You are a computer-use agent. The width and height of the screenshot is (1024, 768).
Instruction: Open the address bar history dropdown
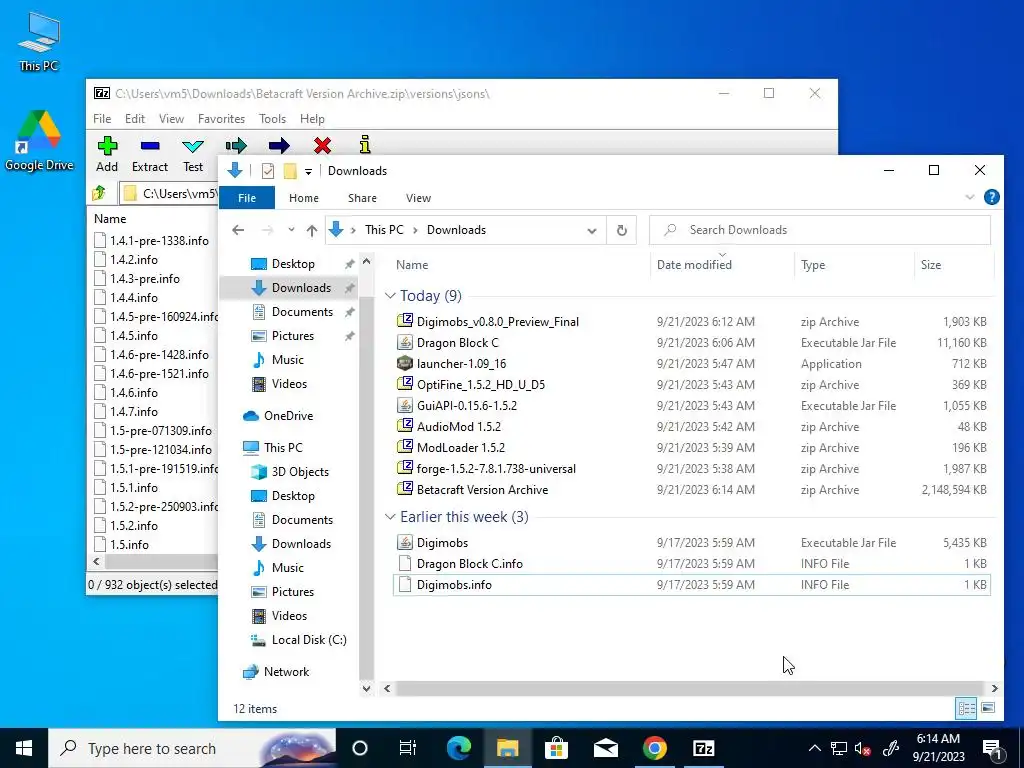coord(592,230)
